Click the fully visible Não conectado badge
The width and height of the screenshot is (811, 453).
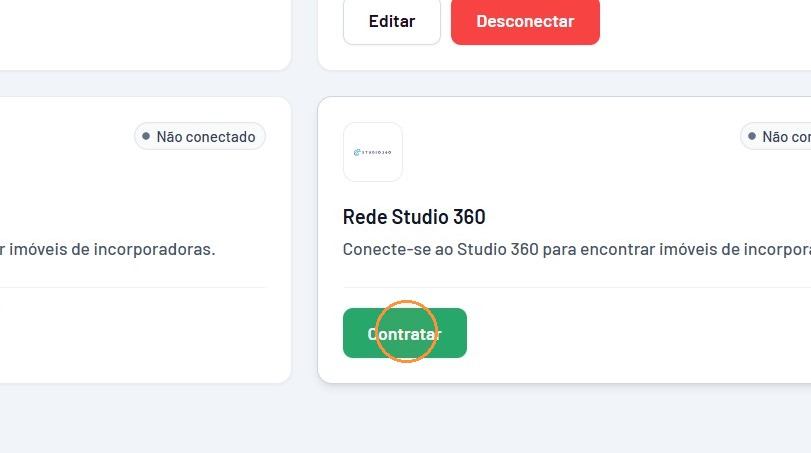click(200, 137)
